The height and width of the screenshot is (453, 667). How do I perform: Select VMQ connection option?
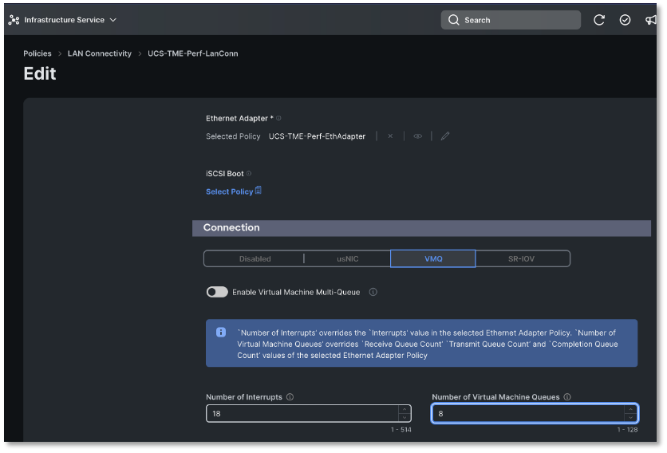pos(433,259)
